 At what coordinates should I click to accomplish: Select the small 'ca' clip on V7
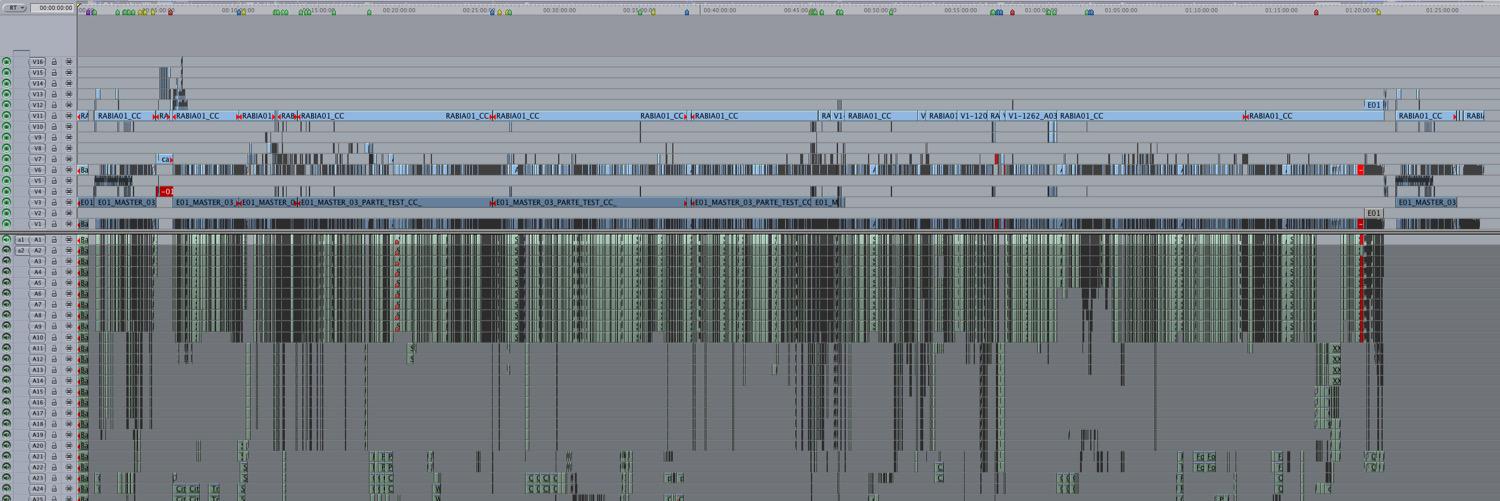point(165,159)
